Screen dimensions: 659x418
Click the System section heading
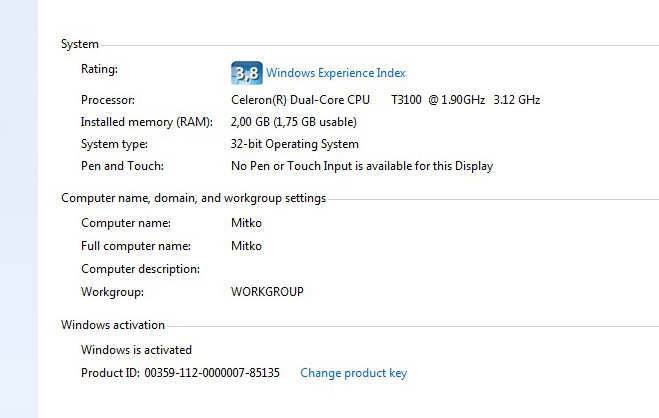[80, 44]
